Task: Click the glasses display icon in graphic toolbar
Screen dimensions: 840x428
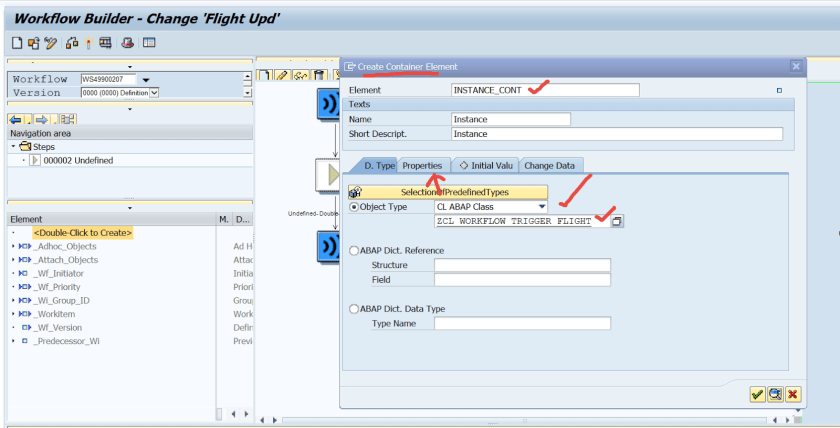Action: coord(301,75)
